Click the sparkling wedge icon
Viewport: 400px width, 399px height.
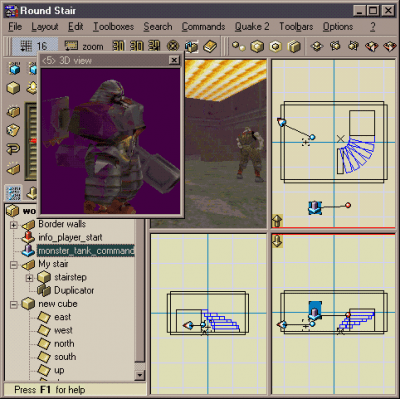coord(13,168)
